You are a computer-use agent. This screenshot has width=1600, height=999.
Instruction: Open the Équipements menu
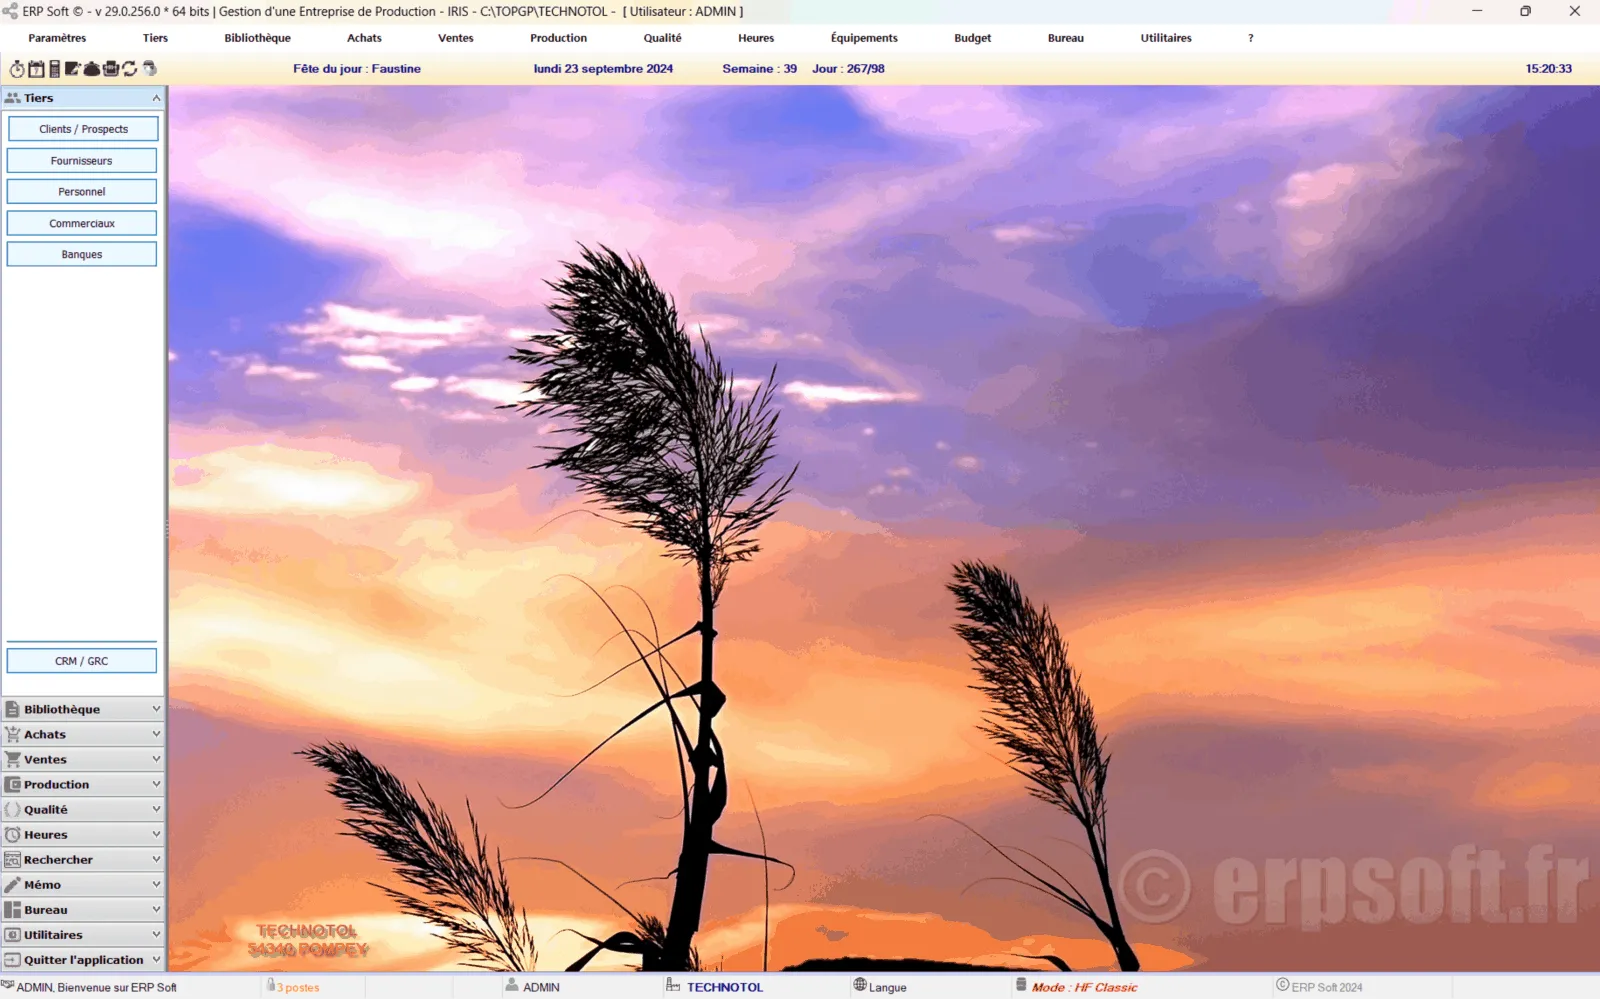(864, 38)
